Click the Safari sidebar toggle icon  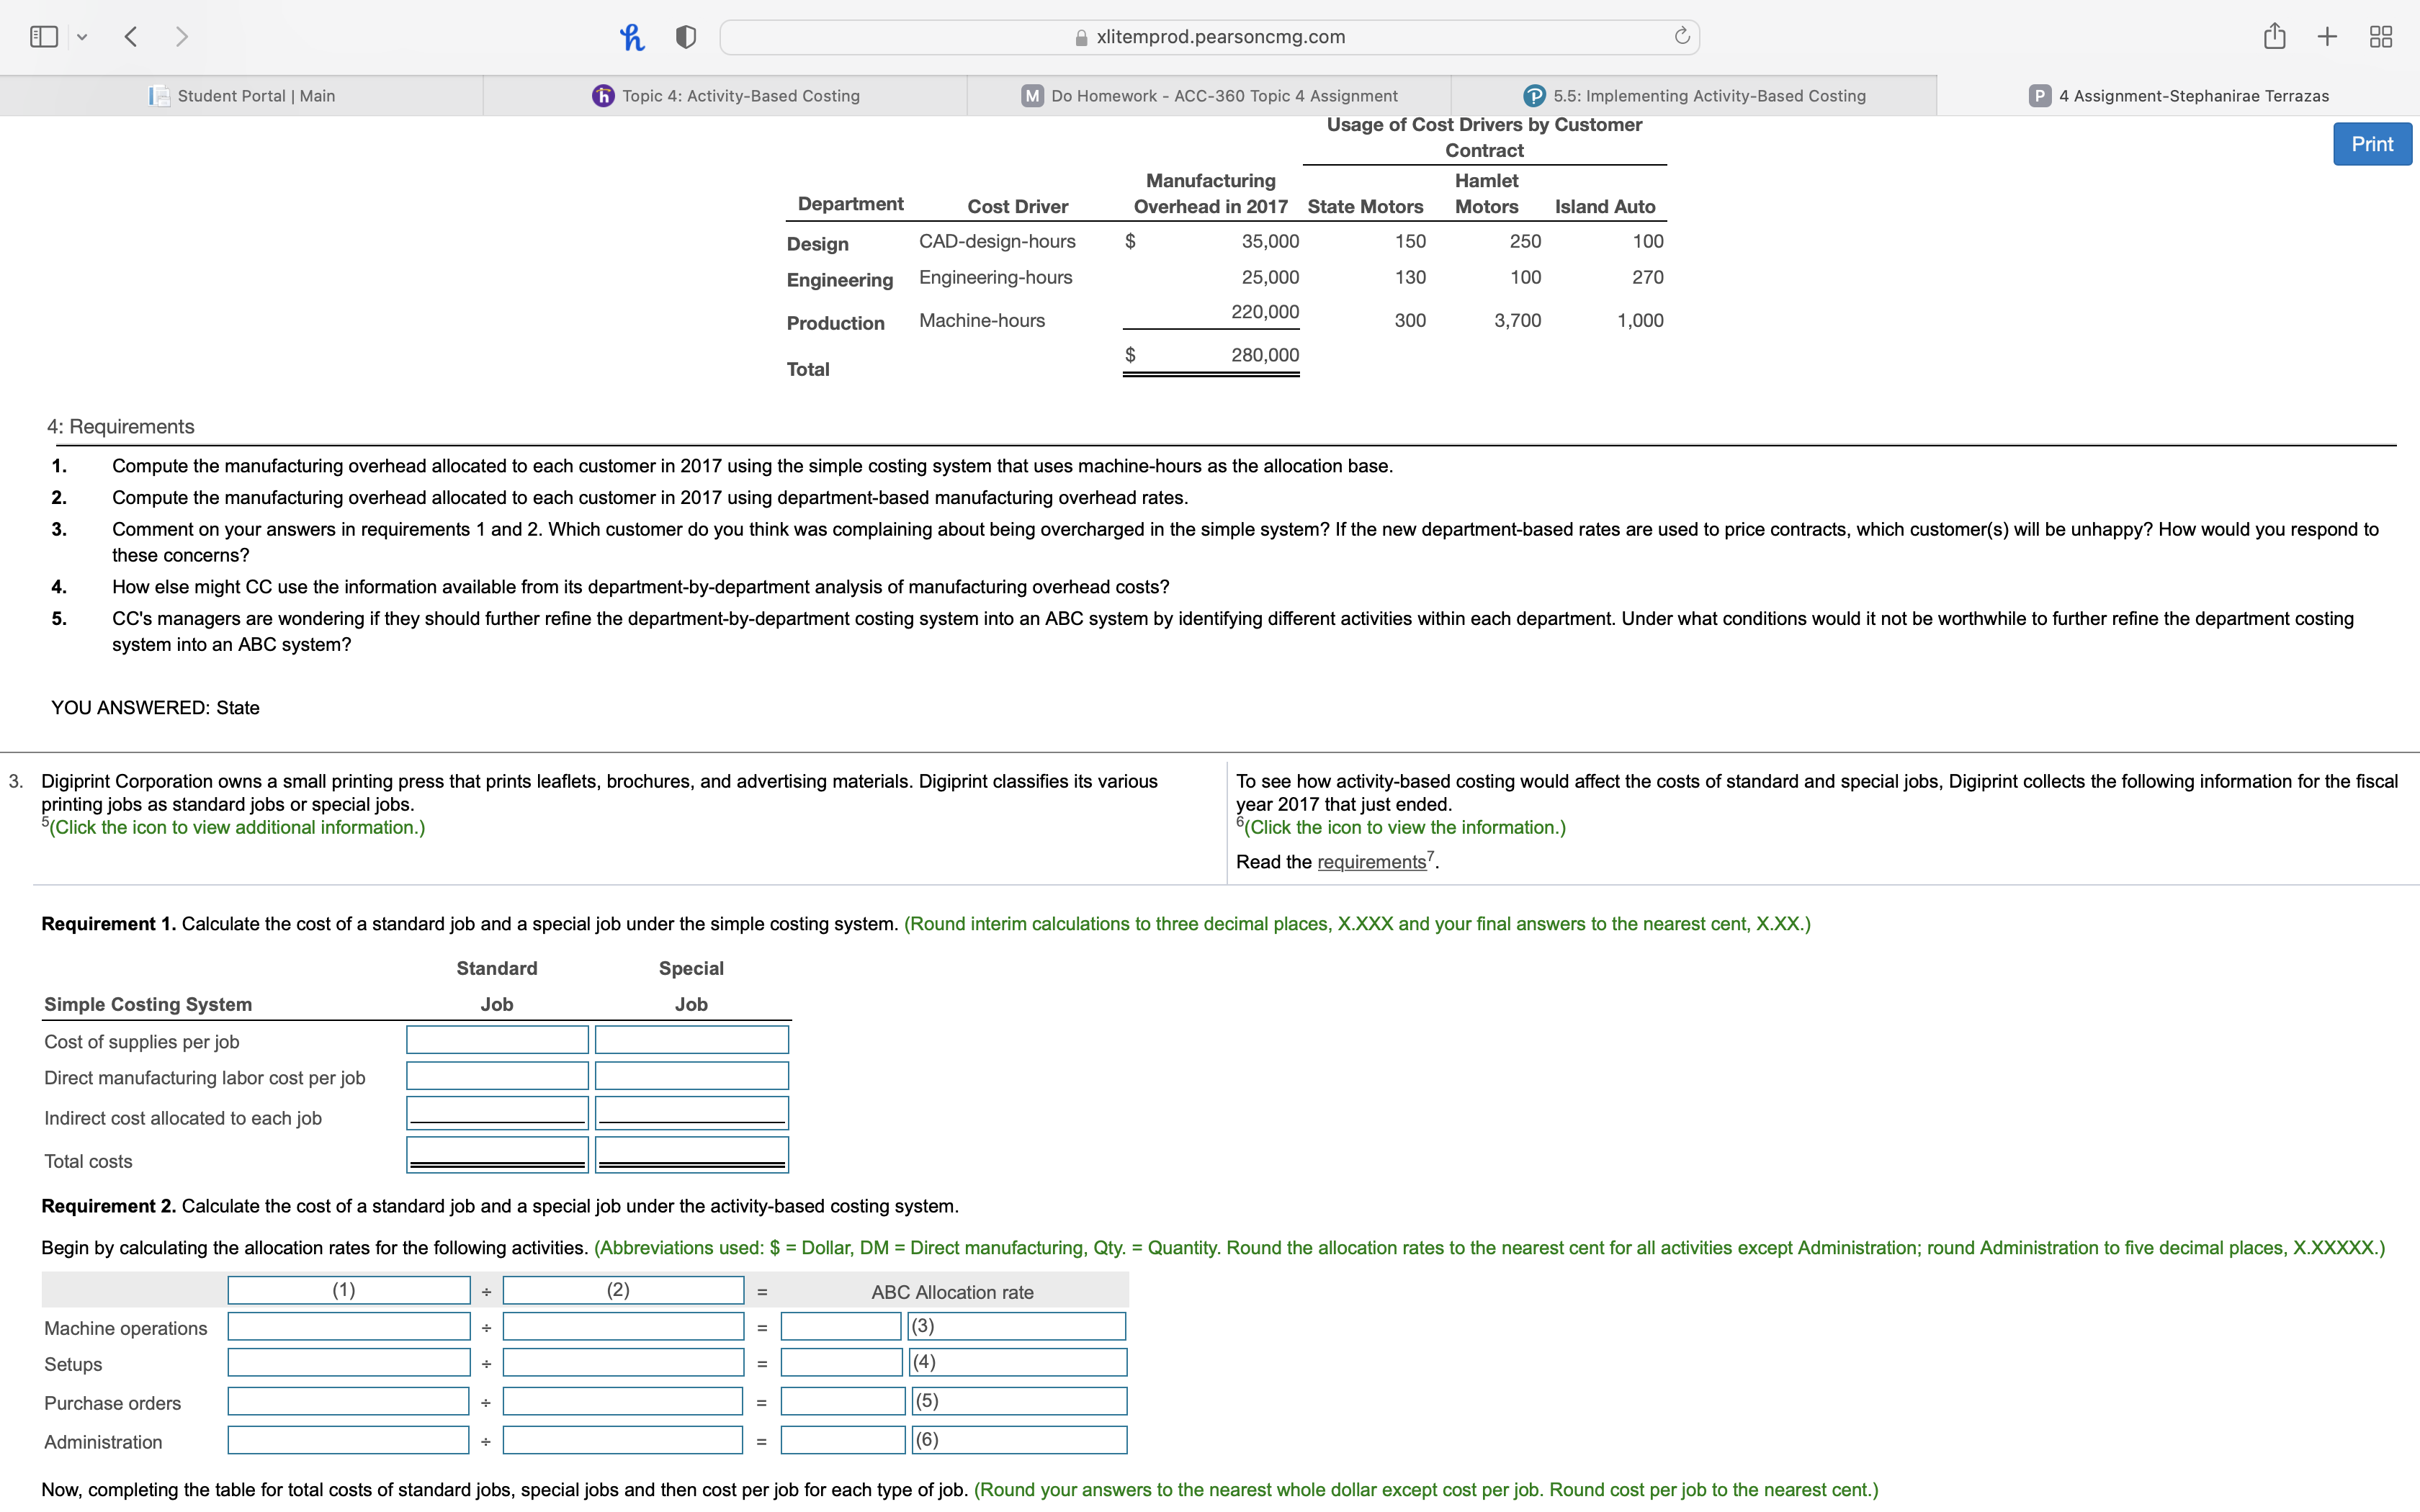point(44,37)
